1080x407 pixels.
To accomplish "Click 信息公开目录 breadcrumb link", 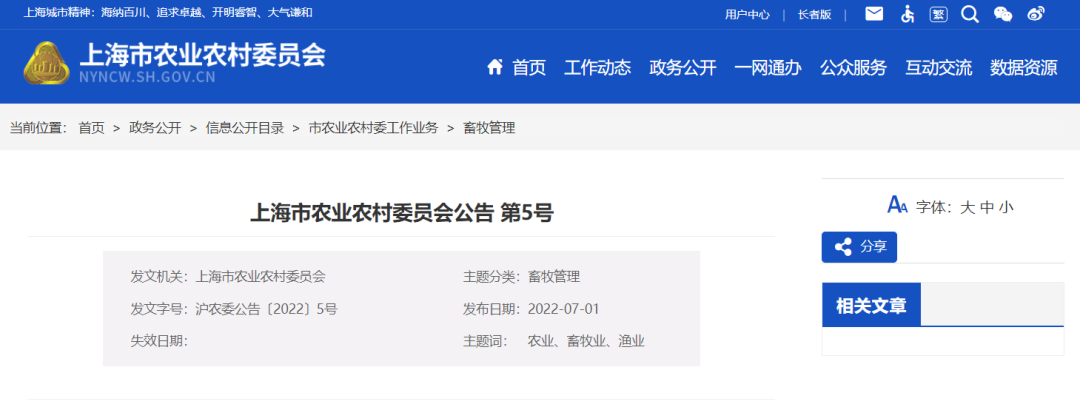I will [x=245, y=127].
